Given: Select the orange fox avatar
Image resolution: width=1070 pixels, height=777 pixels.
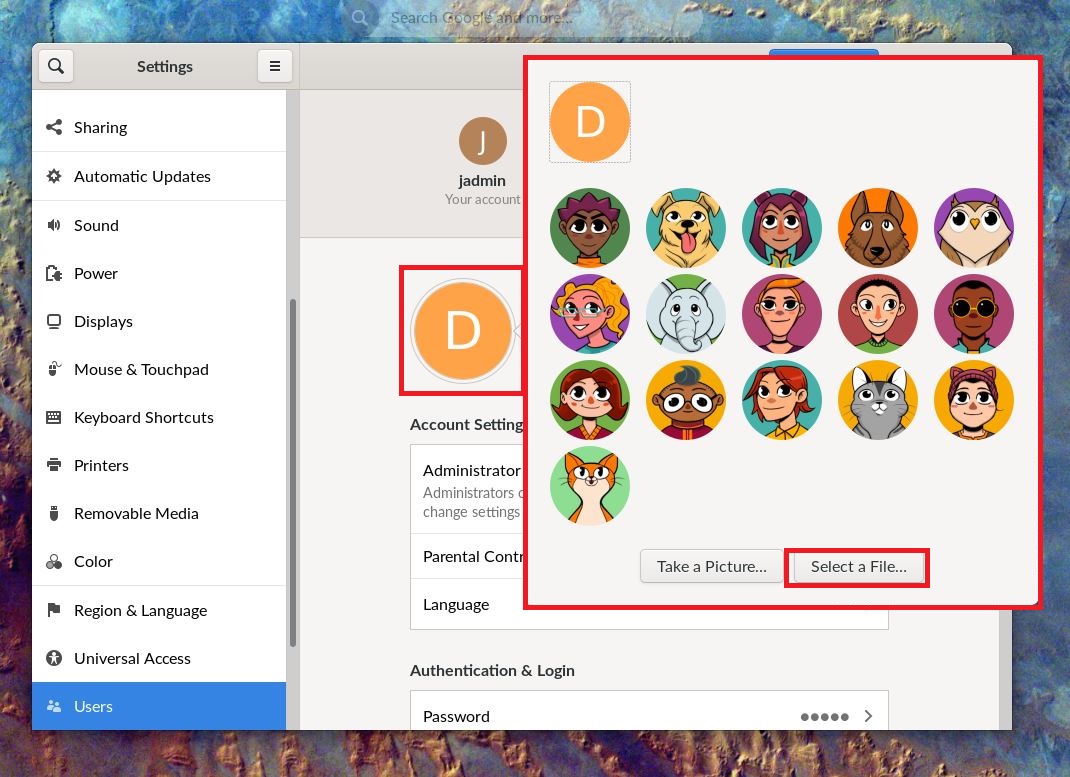Looking at the screenshot, I should tap(590, 486).
